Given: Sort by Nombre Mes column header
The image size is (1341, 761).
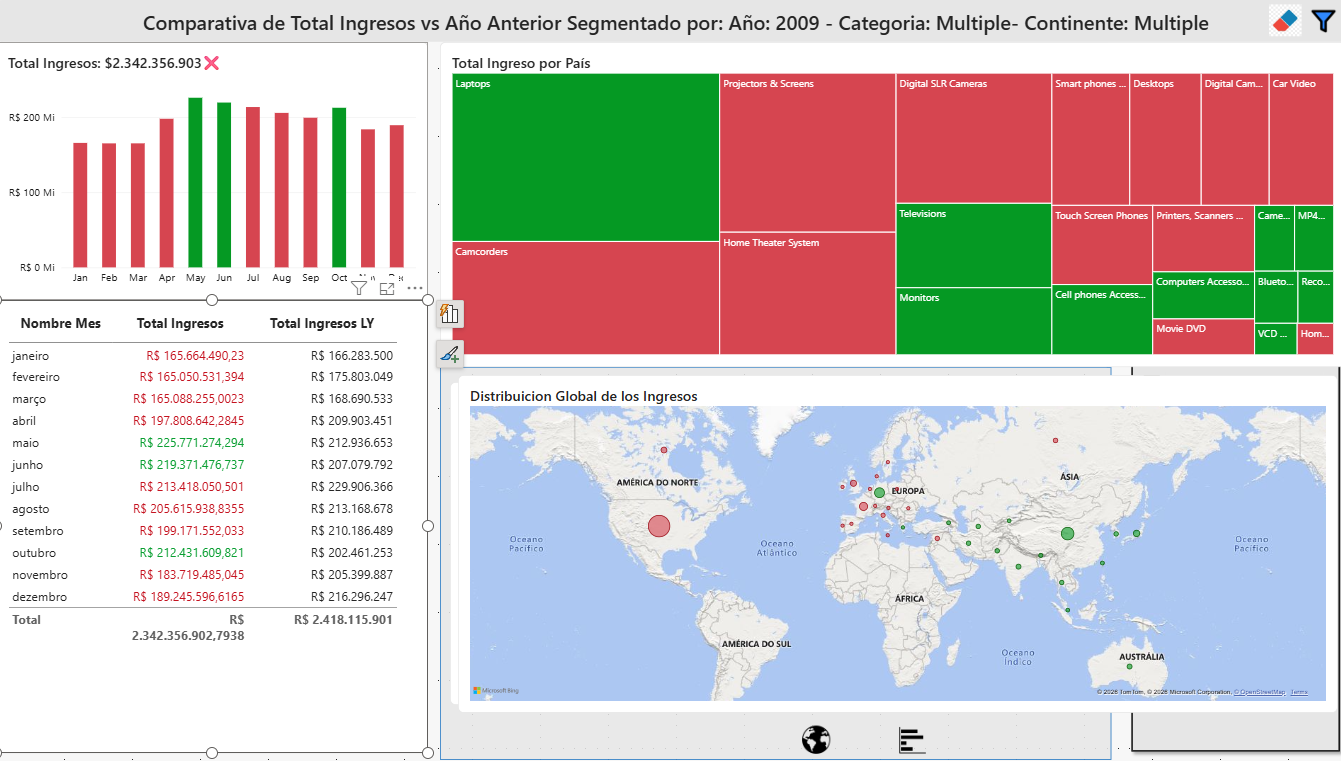Looking at the screenshot, I should (61, 323).
